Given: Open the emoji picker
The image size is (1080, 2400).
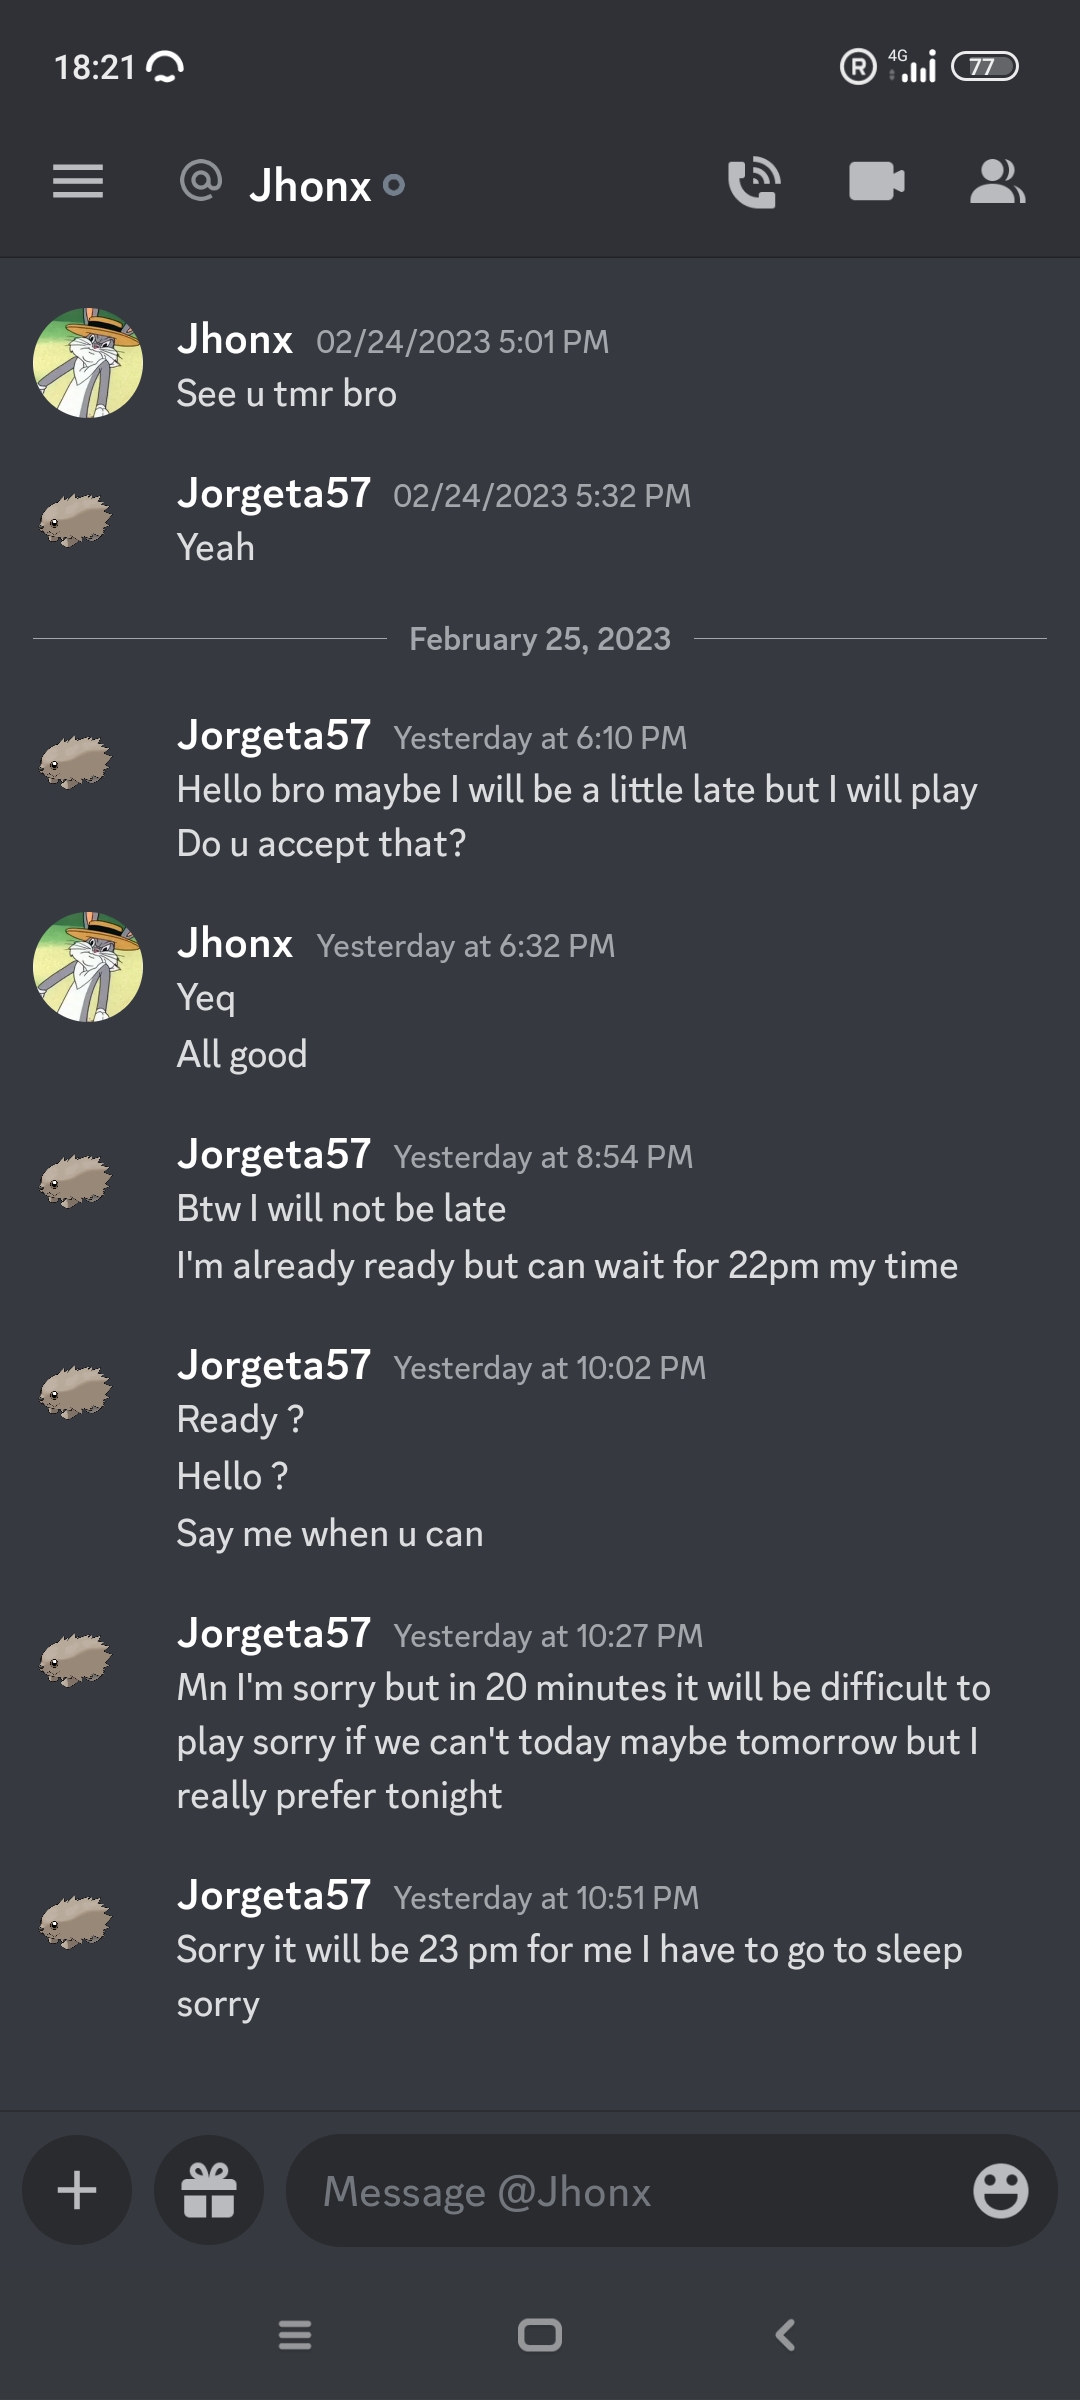Looking at the screenshot, I should click(1000, 2191).
